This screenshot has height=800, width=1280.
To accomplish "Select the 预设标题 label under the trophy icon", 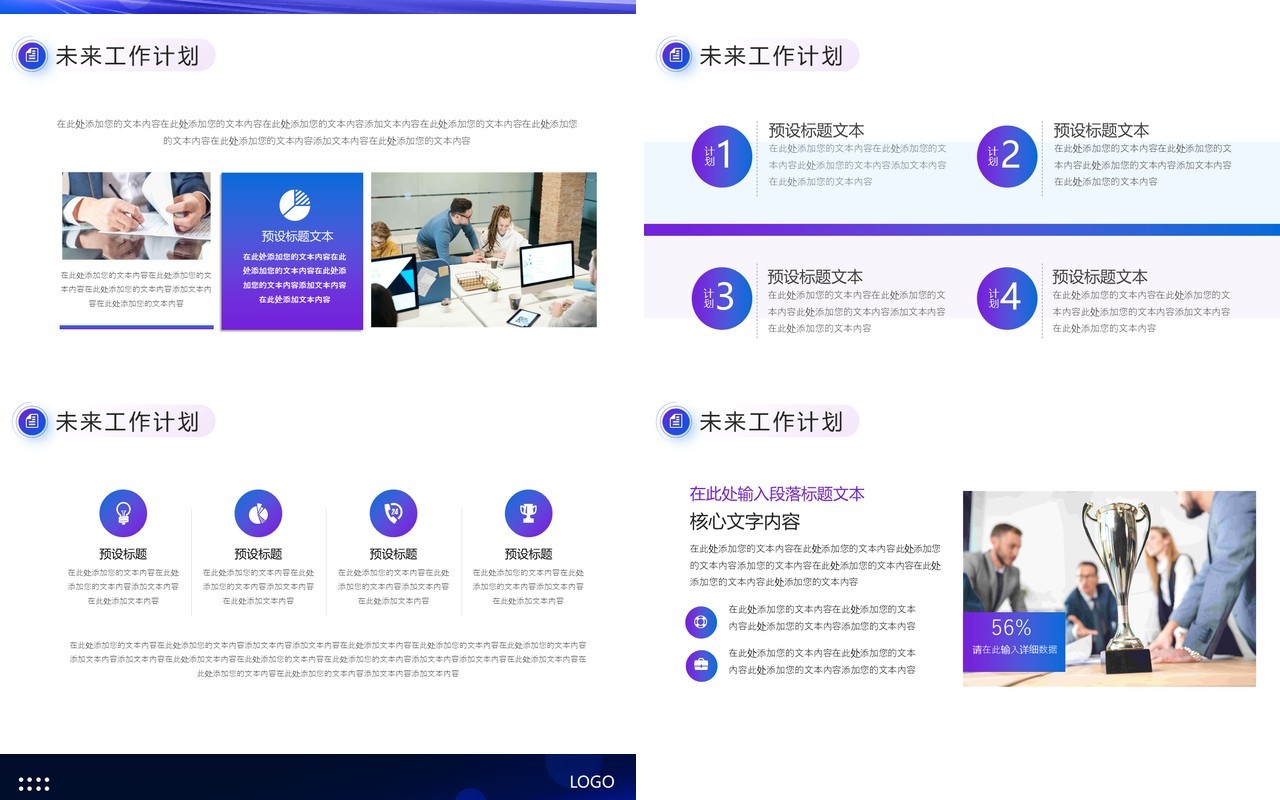I will 528,554.
